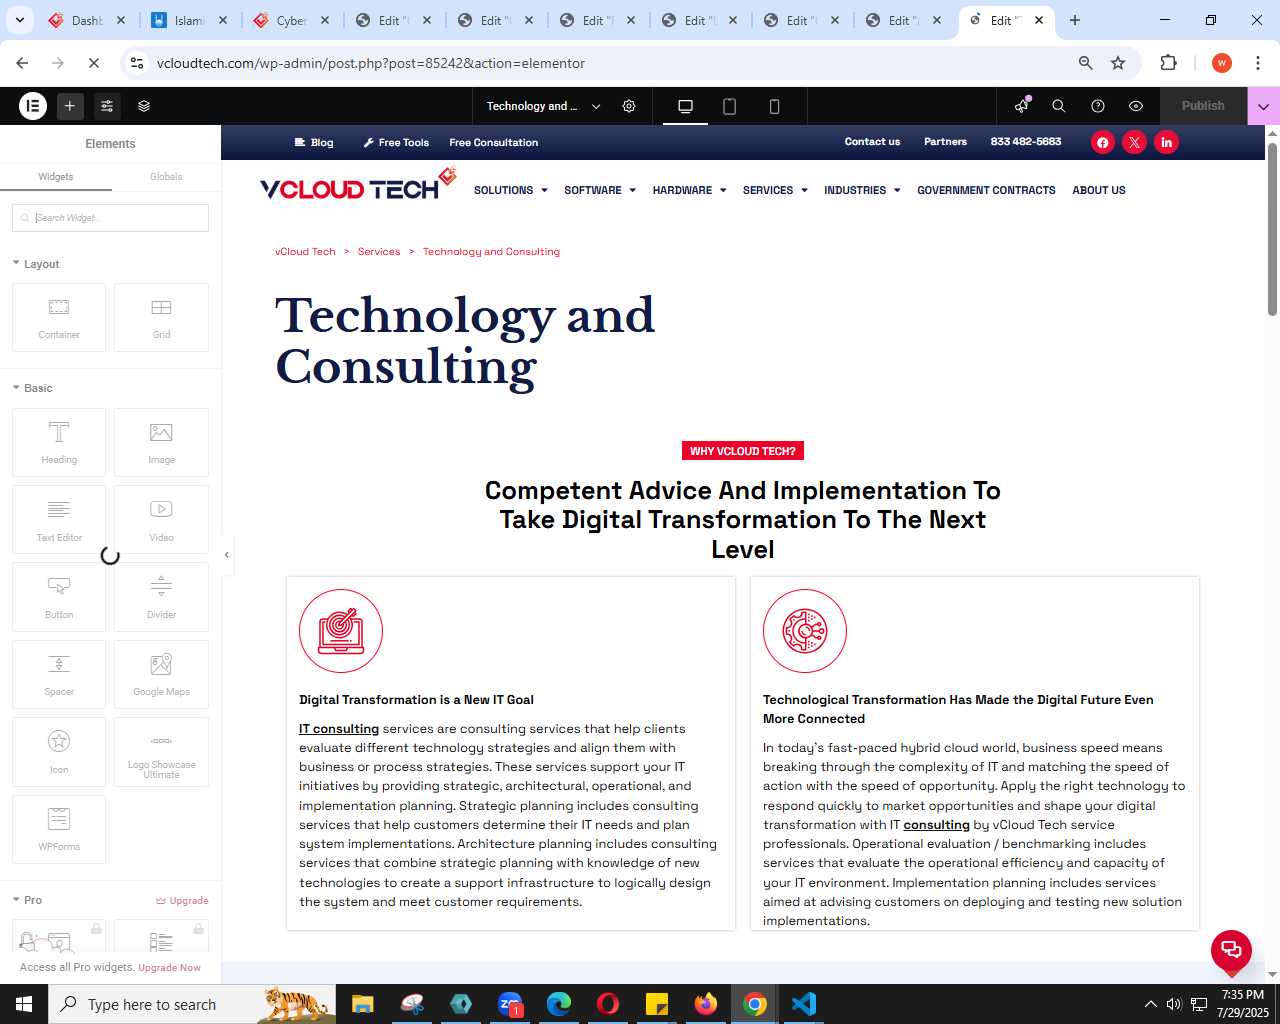Click the LinkedIn social icon
Image resolution: width=1280 pixels, height=1024 pixels.
[x=1166, y=142]
